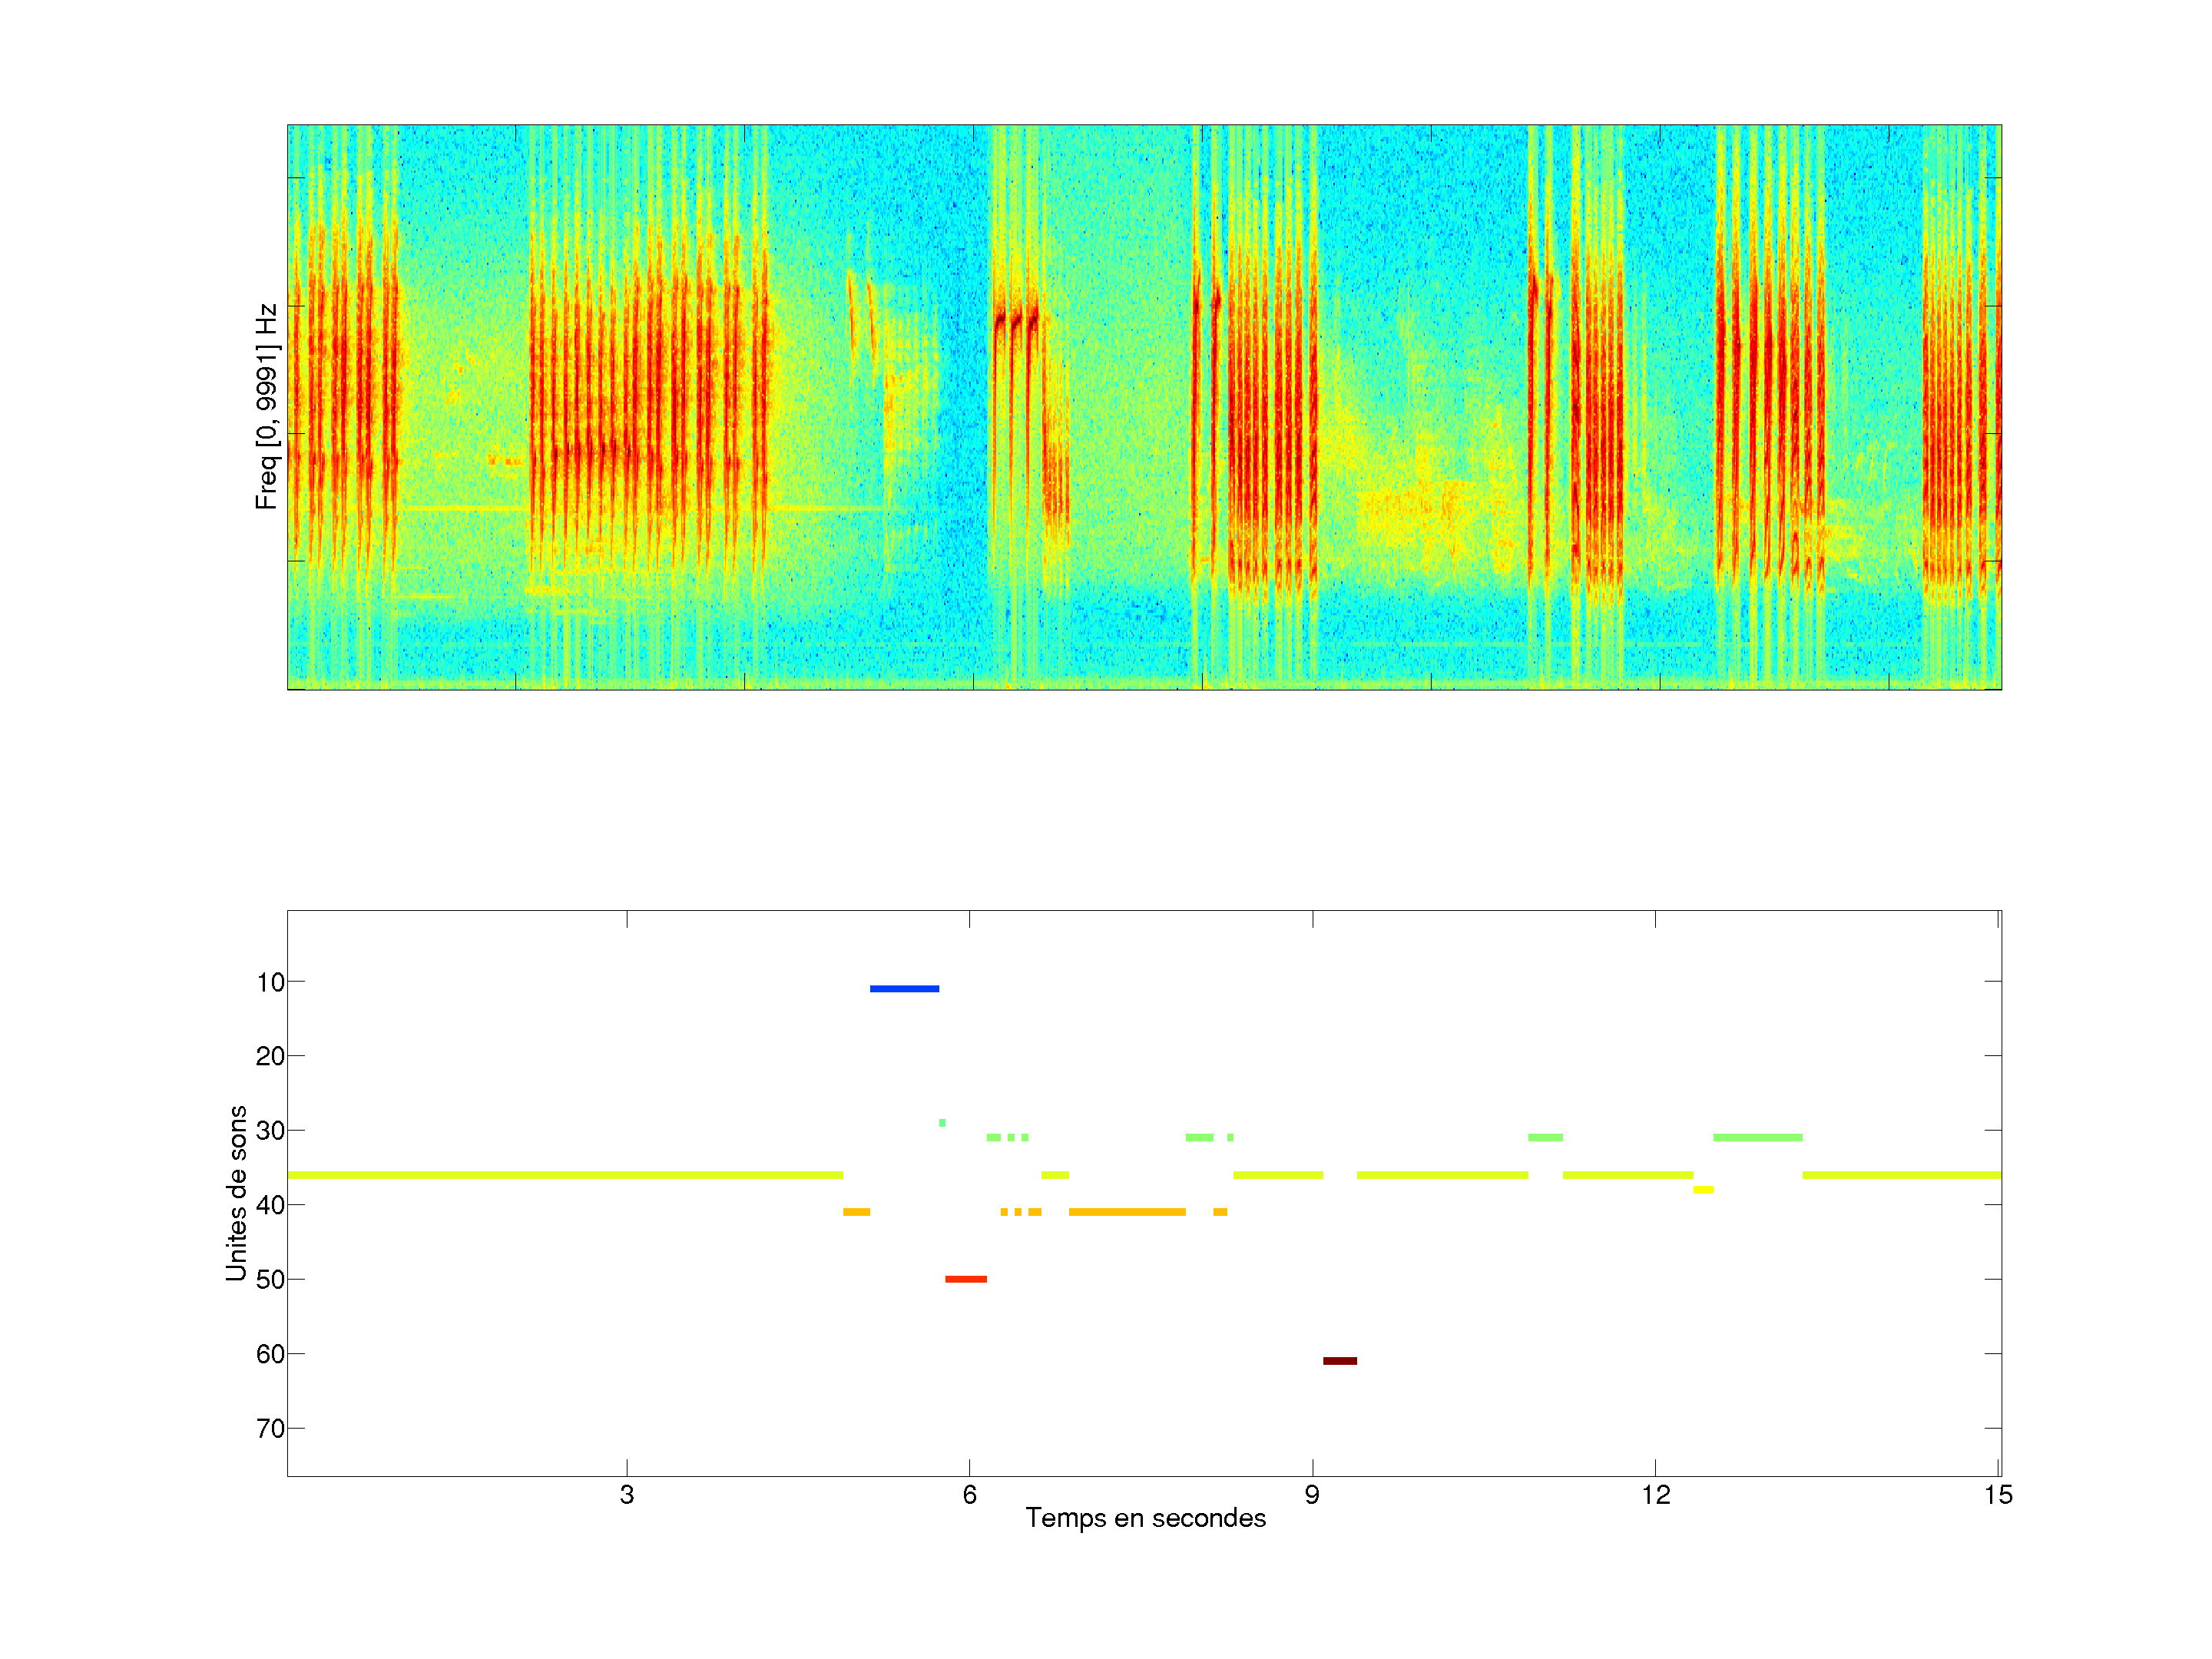This screenshot has height=1659, width=2212.
Task: Click the y-axis tick label 20
Action: [270, 1056]
